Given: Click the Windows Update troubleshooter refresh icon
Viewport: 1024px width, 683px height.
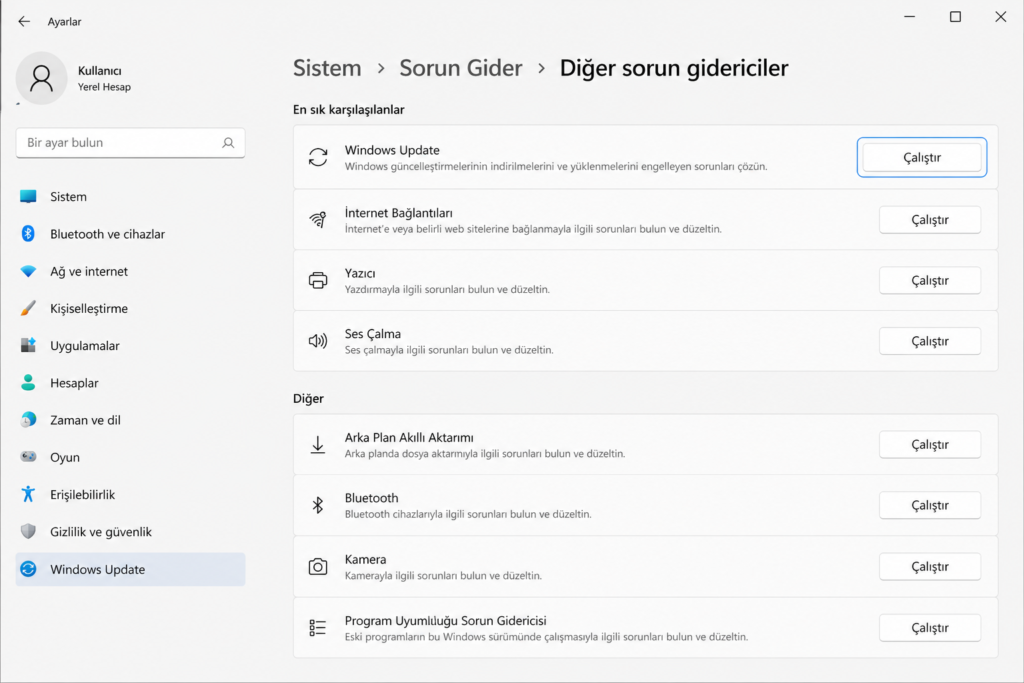Looking at the screenshot, I should [318, 157].
